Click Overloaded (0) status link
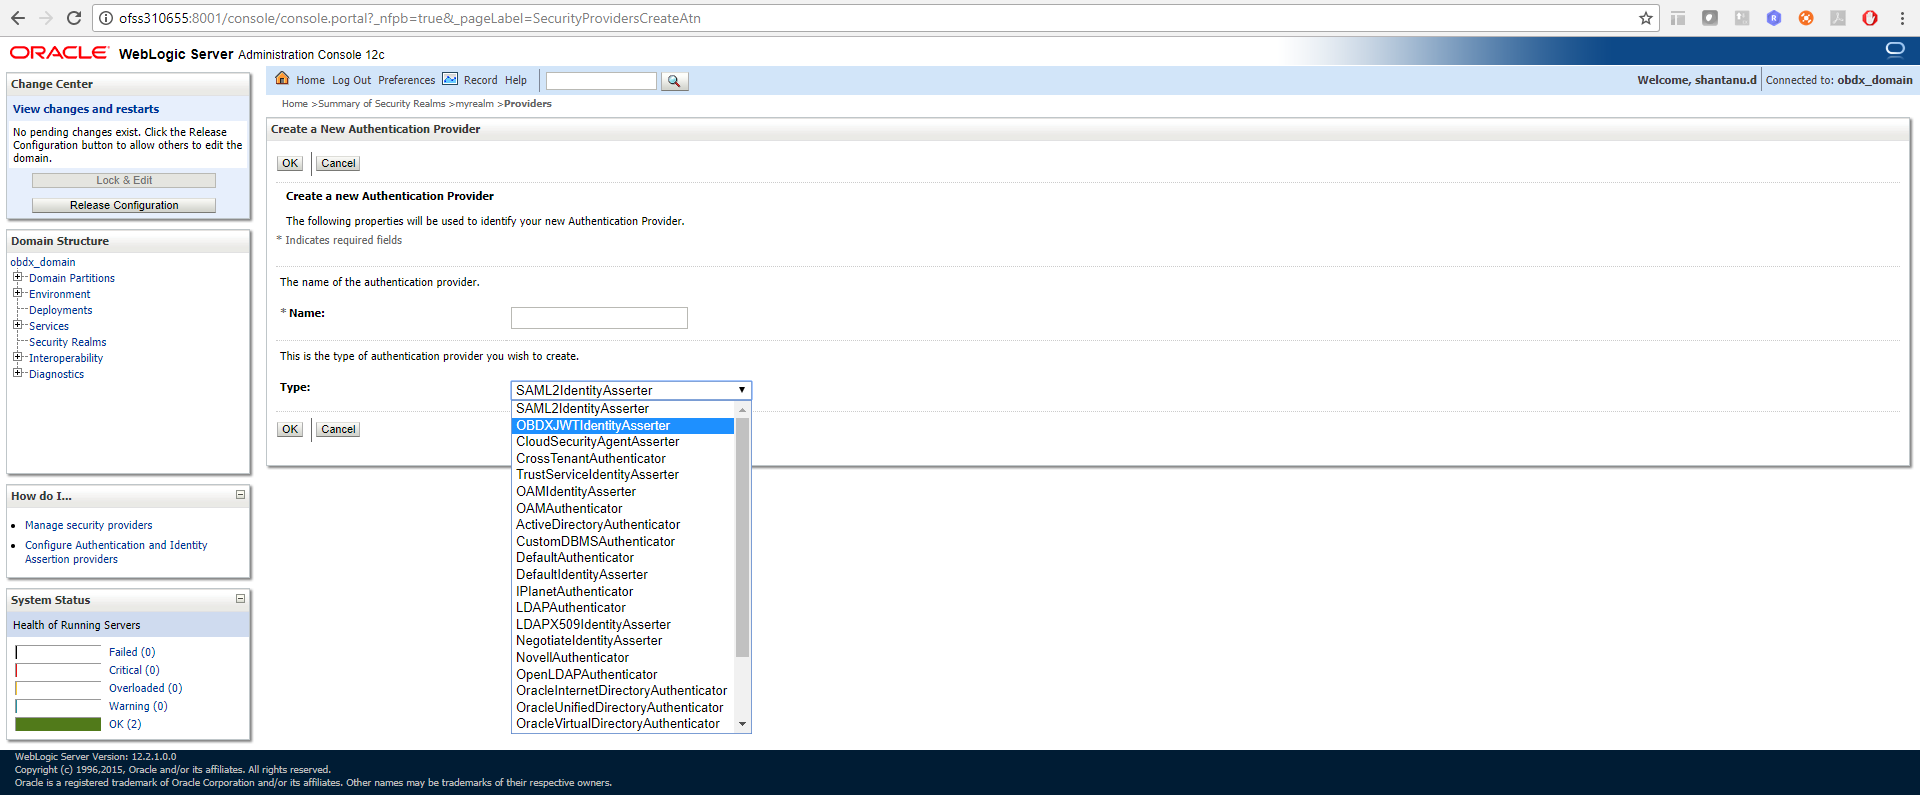Viewport: 1920px width, 795px height. point(145,688)
